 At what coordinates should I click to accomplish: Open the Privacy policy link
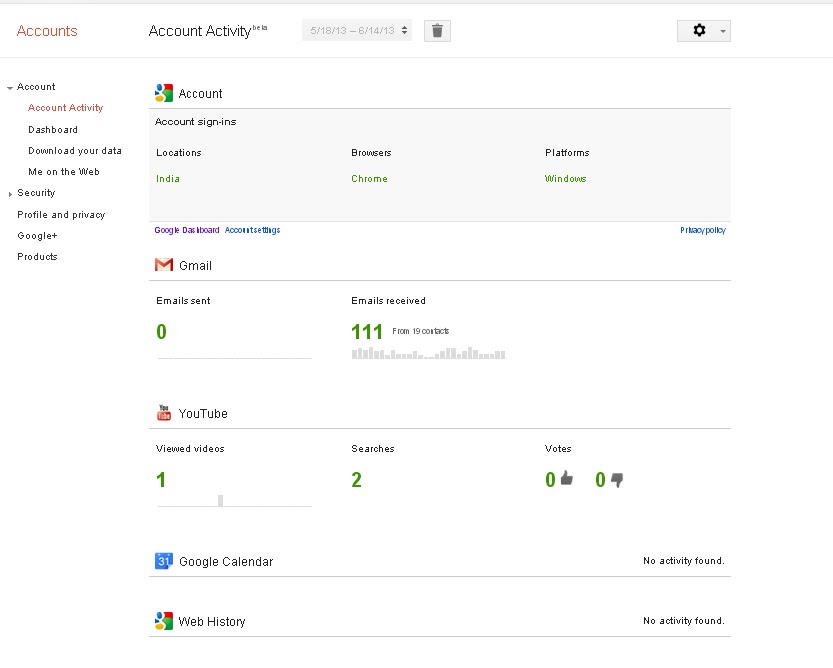pos(700,229)
